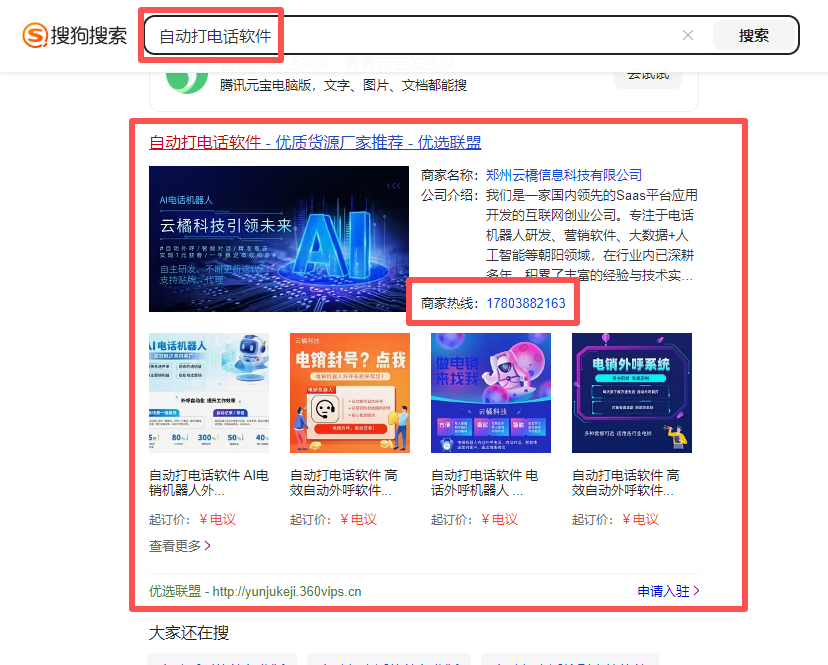Click the Sogou search logo
This screenshot has width=828, height=665.
75,36
